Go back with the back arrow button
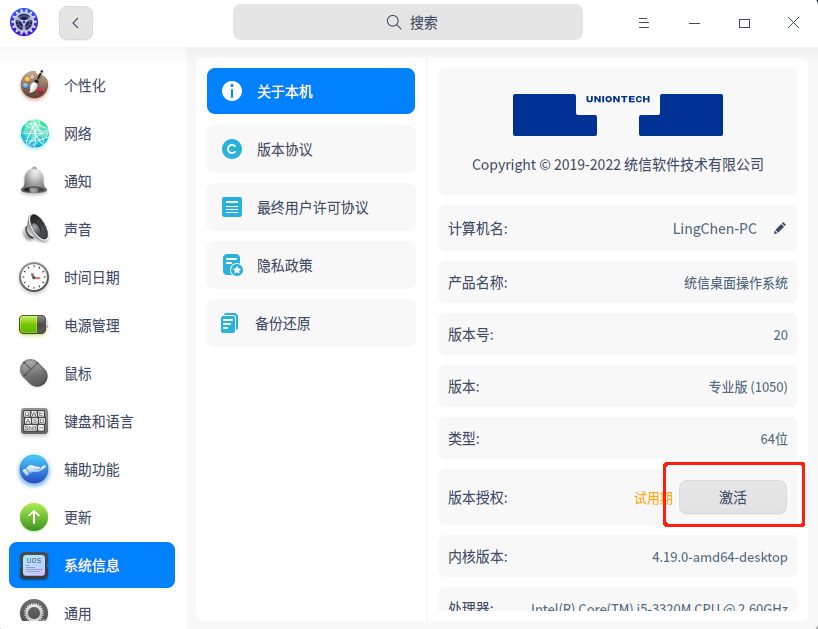The height and width of the screenshot is (629, 818). pos(76,23)
